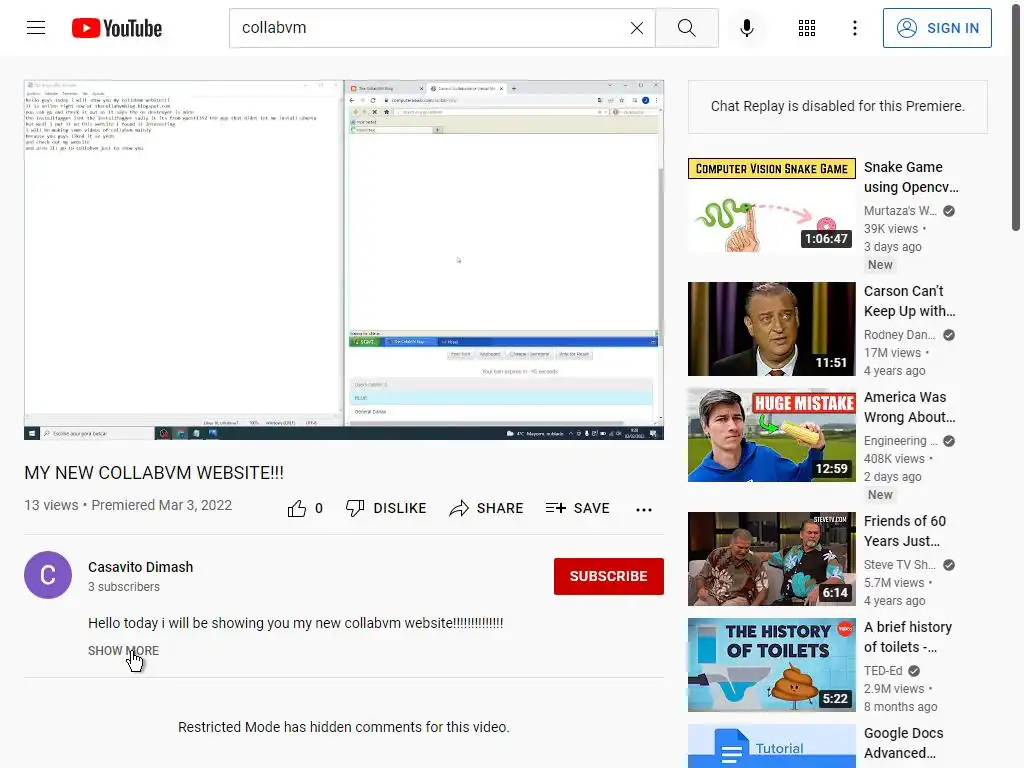
Task: Open Google Docs Tutorial thumbnail
Action: [771, 746]
